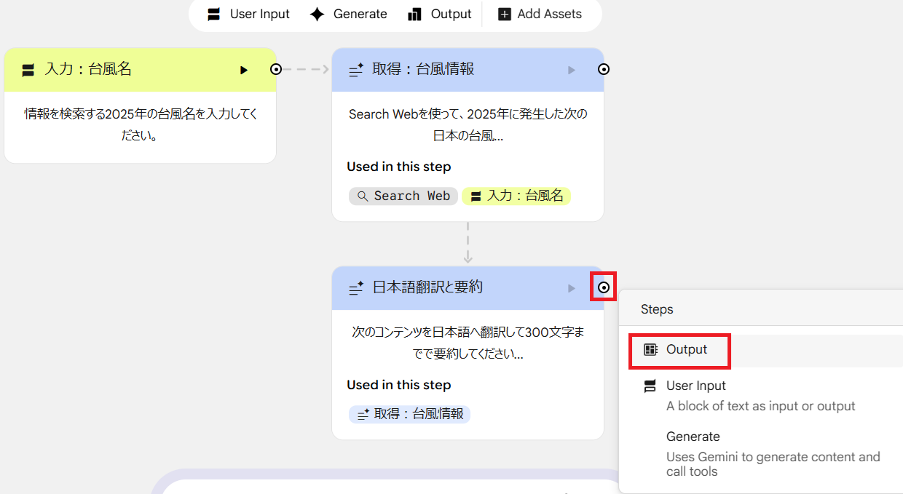Click output connector of 取得：台風情報 node
Image resolution: width=904 pixels, height=494 pixels.
pos(603,69)
